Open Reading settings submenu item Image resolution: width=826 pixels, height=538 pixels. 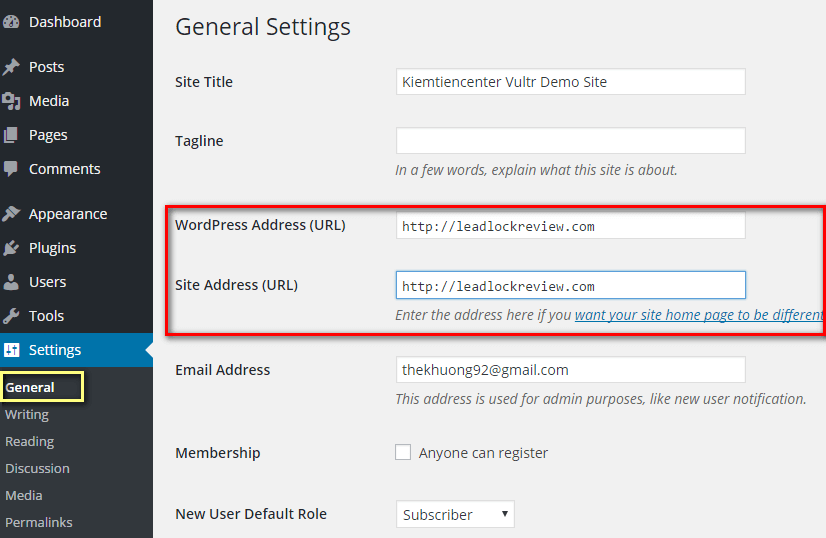tap(30, 442)
